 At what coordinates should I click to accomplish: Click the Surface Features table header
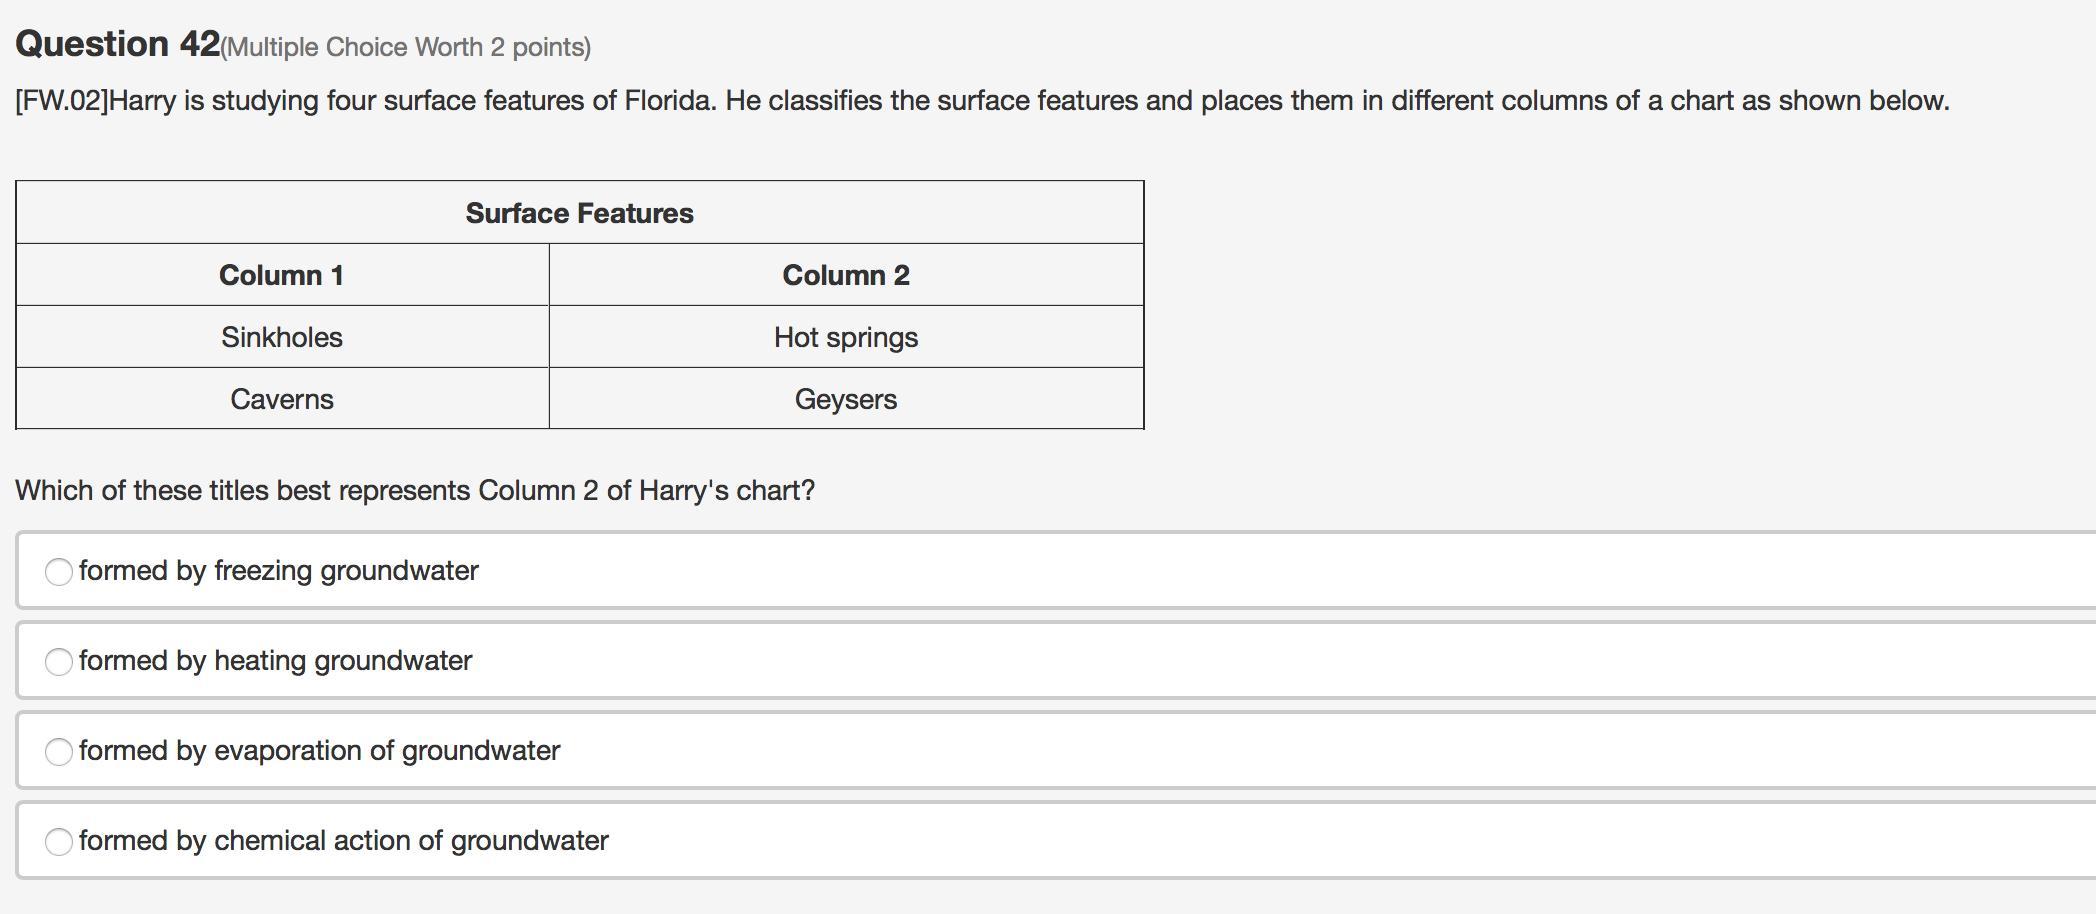click(x=579, y=213)
